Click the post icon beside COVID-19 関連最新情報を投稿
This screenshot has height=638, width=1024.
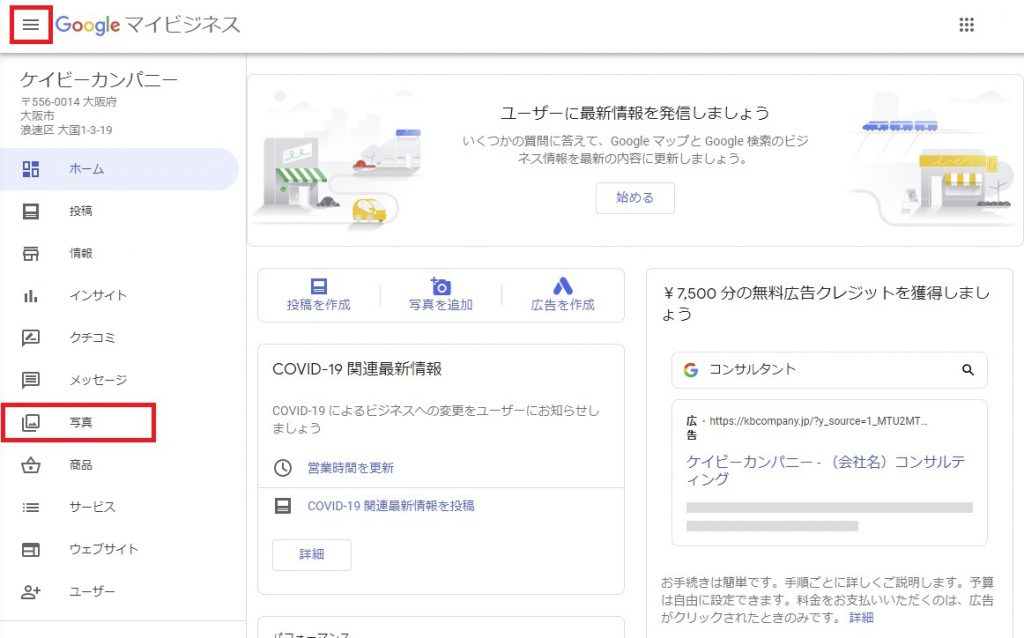(283, 505)
